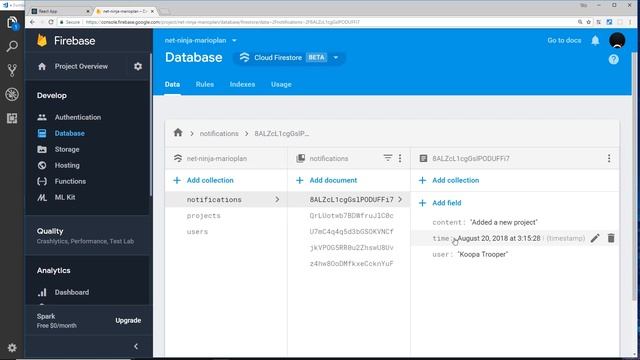Viewport: 640px width, 360px height.
Task: Open Hosting section
Action: [67, 165]
